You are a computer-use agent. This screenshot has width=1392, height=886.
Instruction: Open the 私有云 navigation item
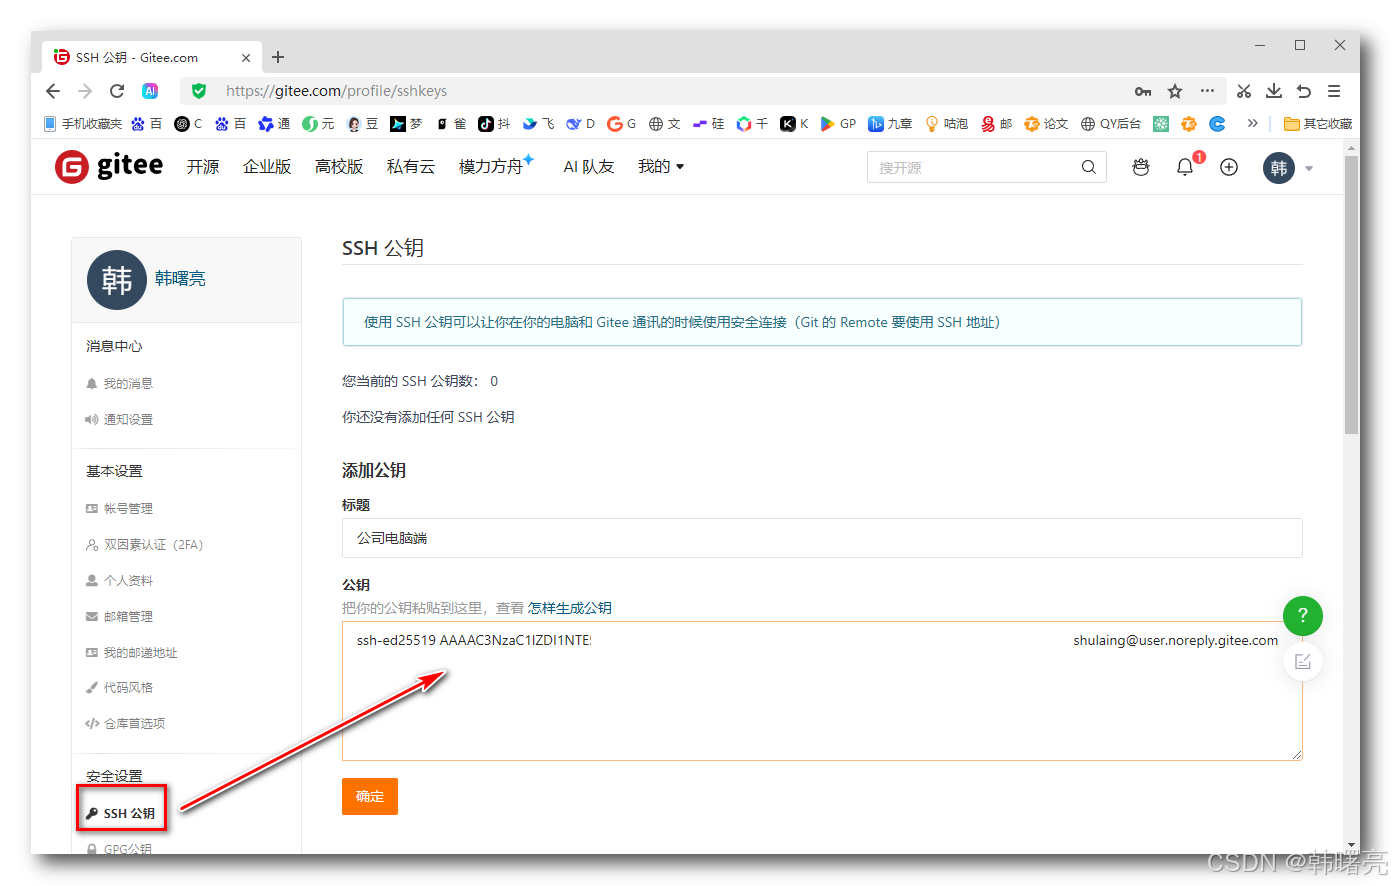coord(411,167)
